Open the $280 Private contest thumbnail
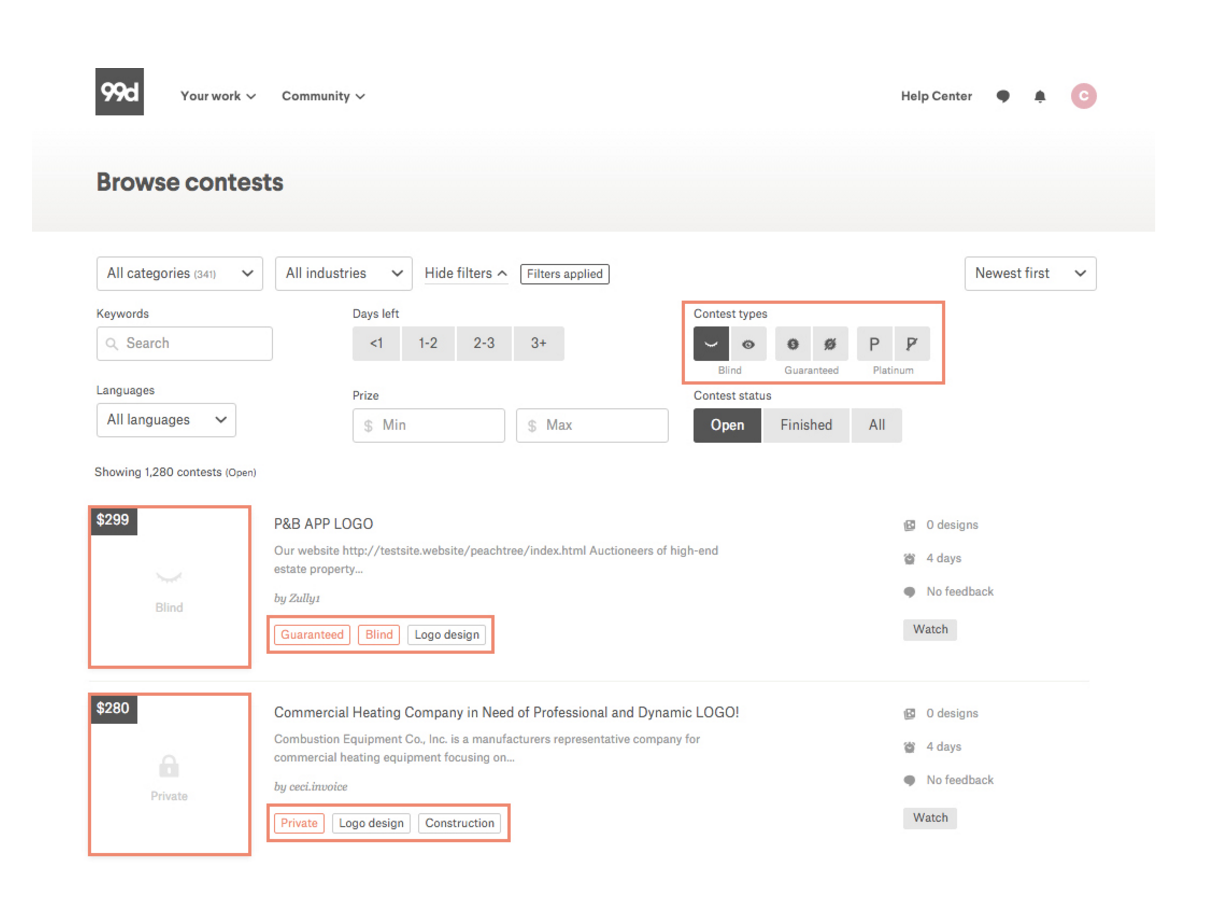1214x918 pixels. 169,775
